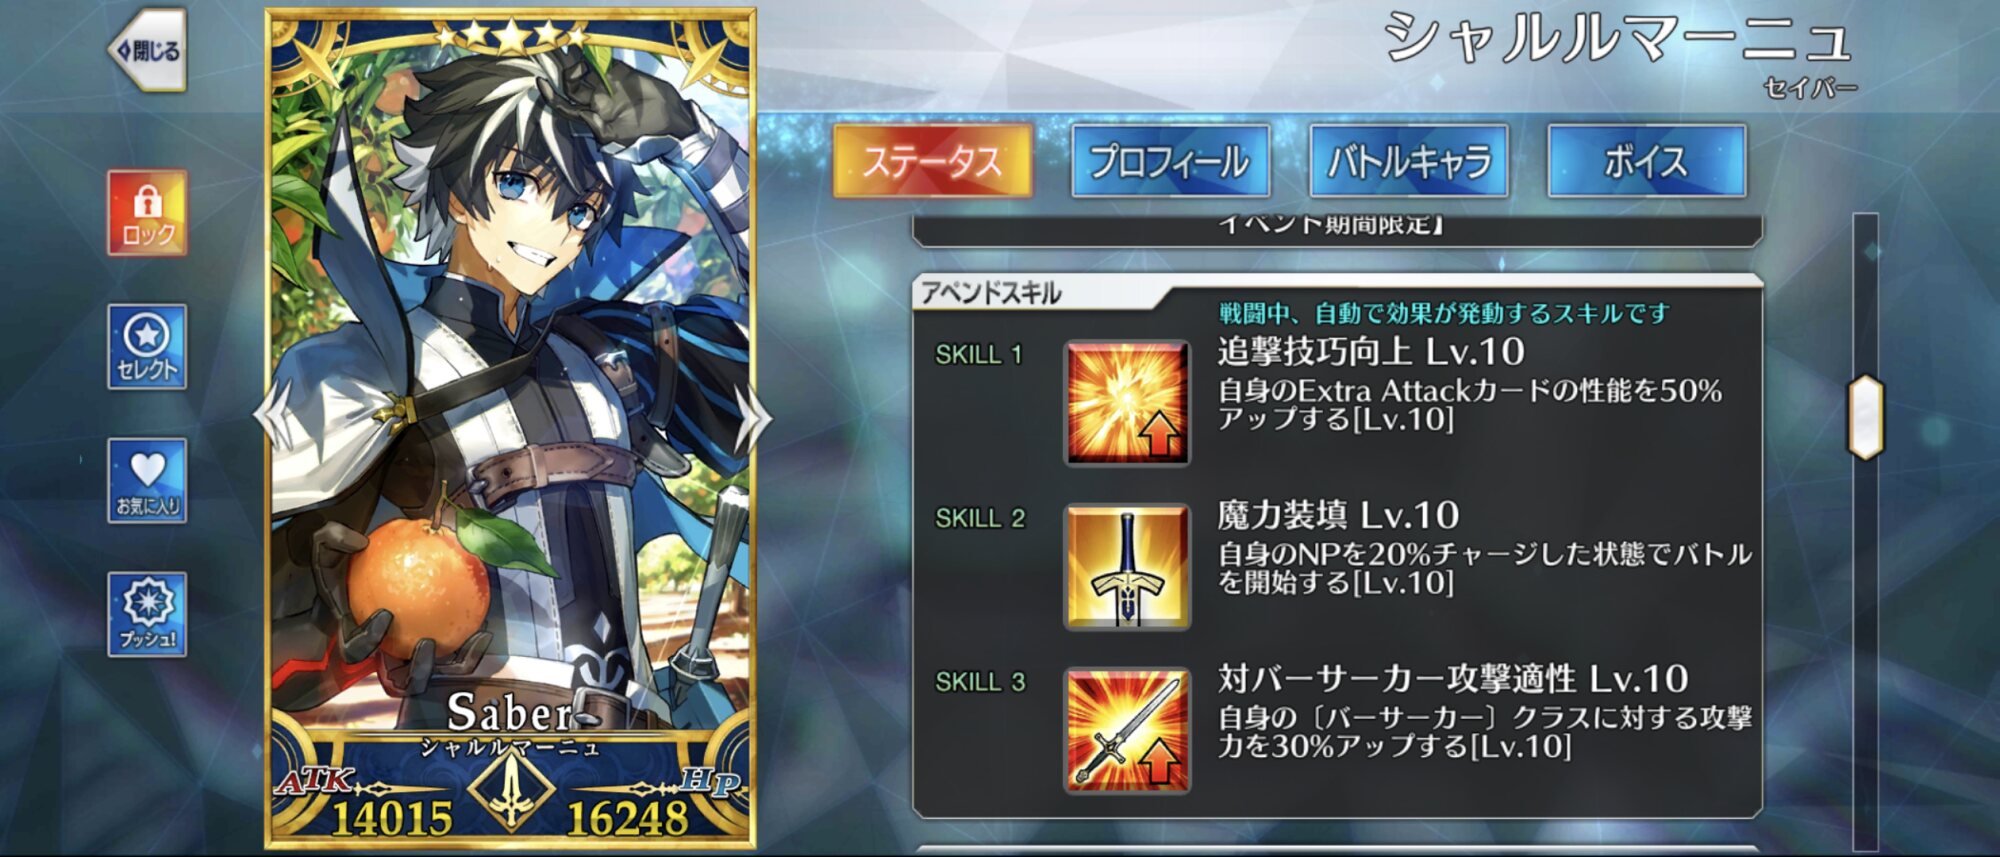
Task: Show next card art with right arrow
Action: 752,418
